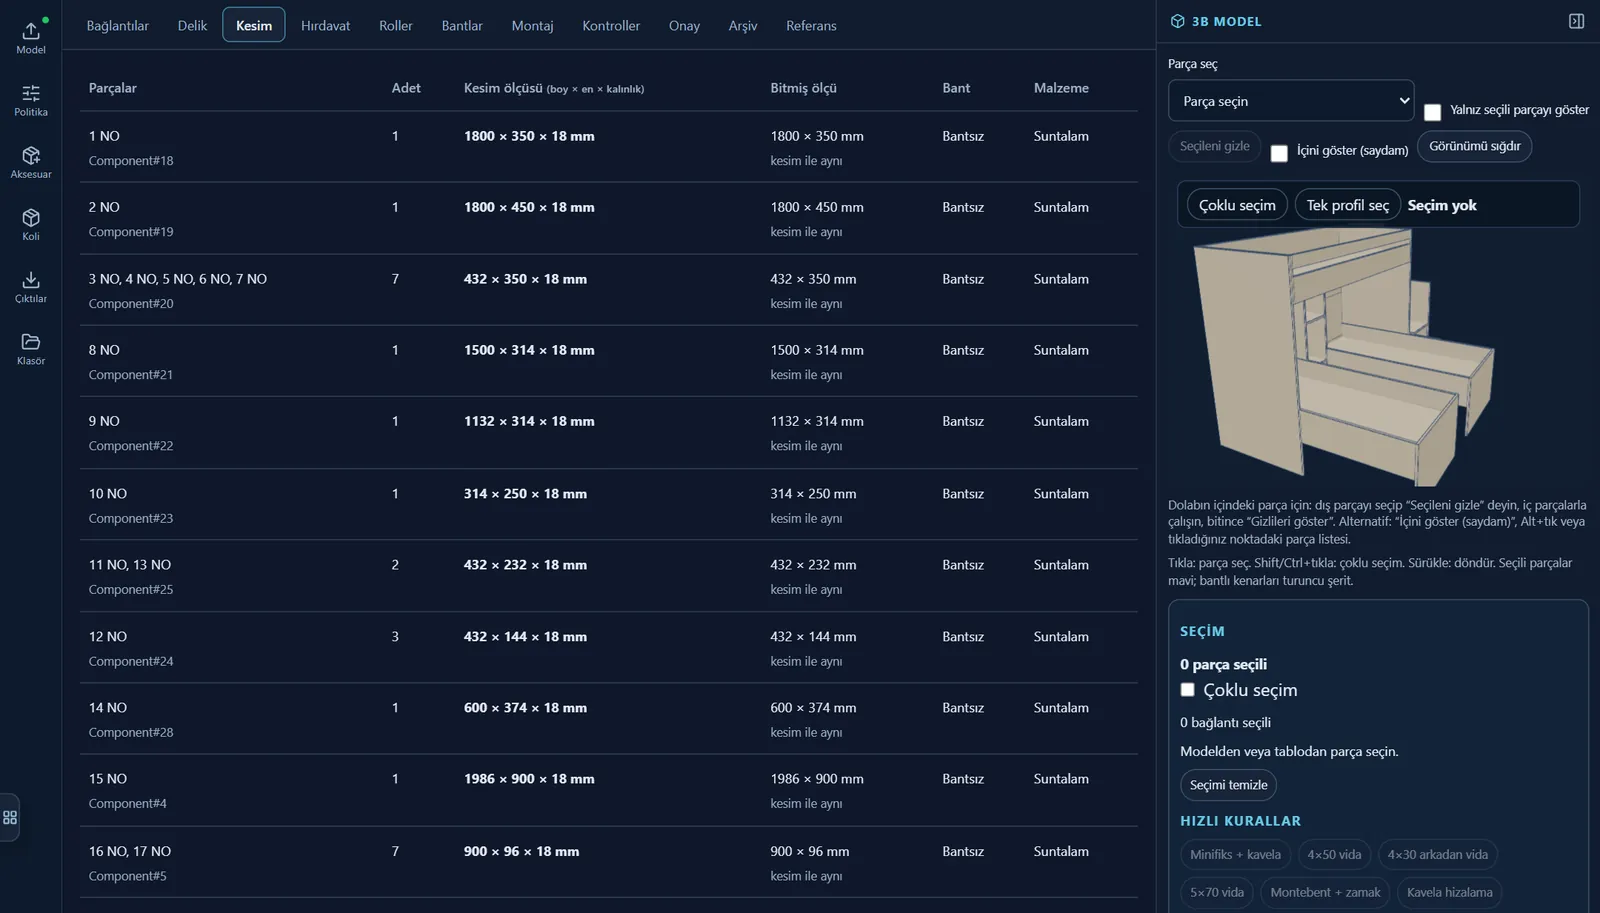Toggle 'İçini göster (saydam)' checkbox
This screenshot has height=913, width=1600.
(x=1279, y=153)
